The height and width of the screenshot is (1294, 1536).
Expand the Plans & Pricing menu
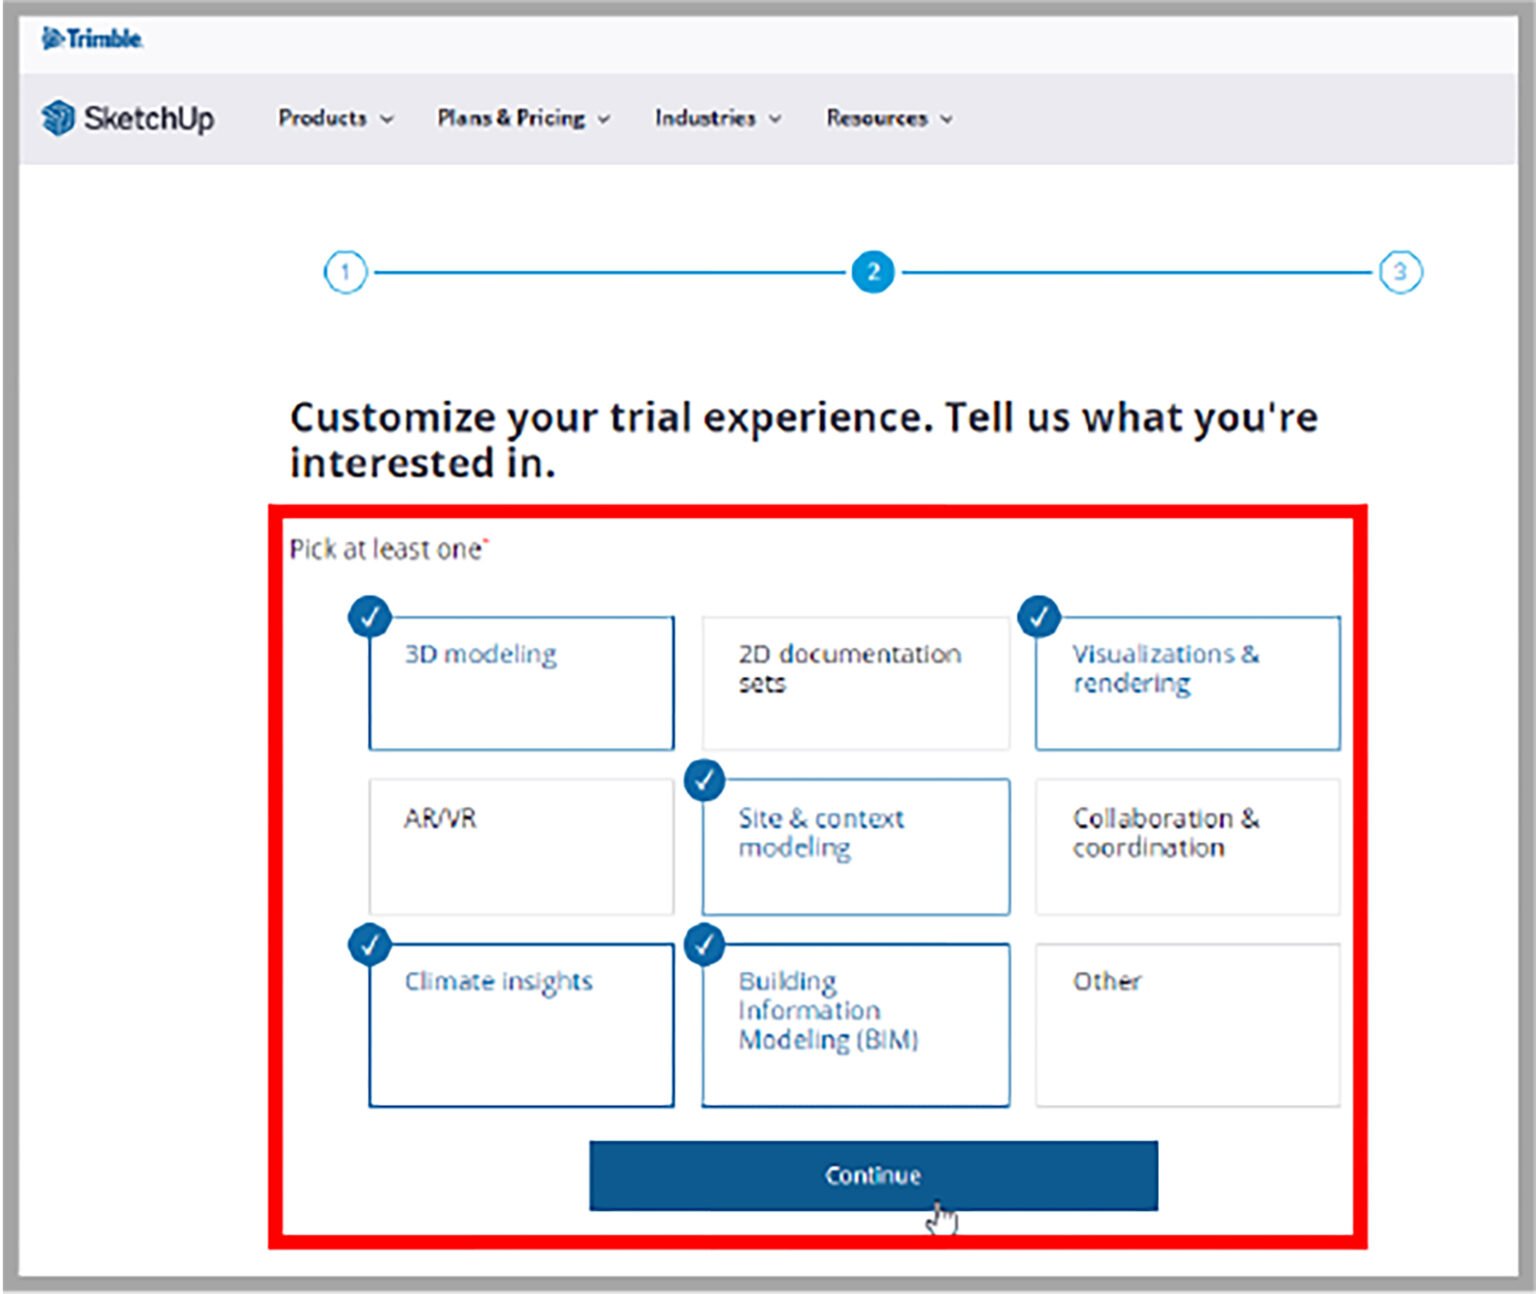(523, 118)
